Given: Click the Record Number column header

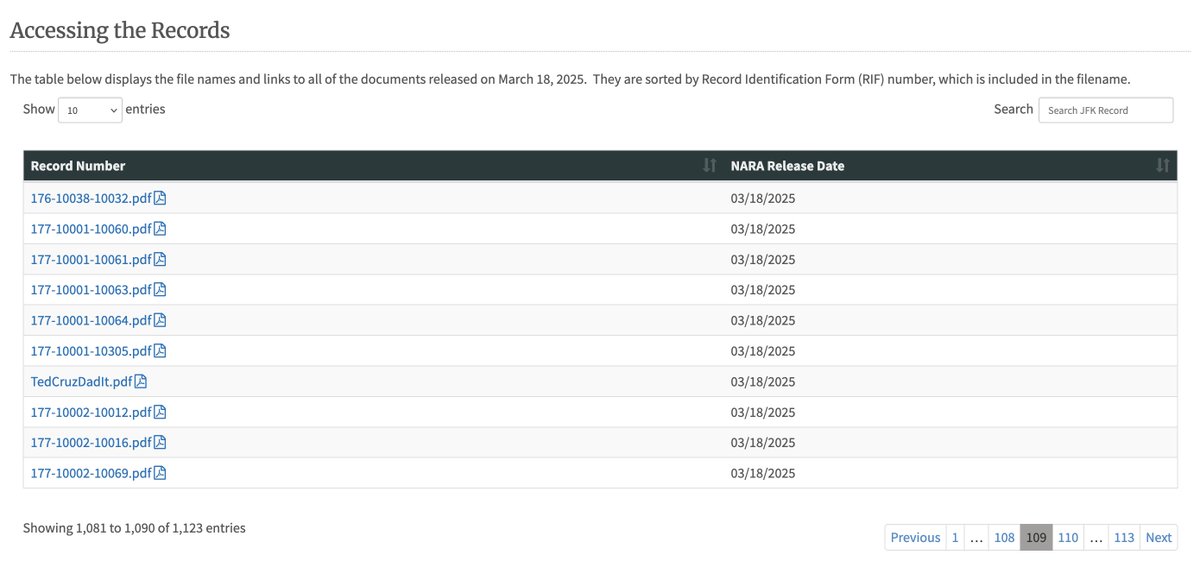Looking at the screenshot, I should click(373, 166).
